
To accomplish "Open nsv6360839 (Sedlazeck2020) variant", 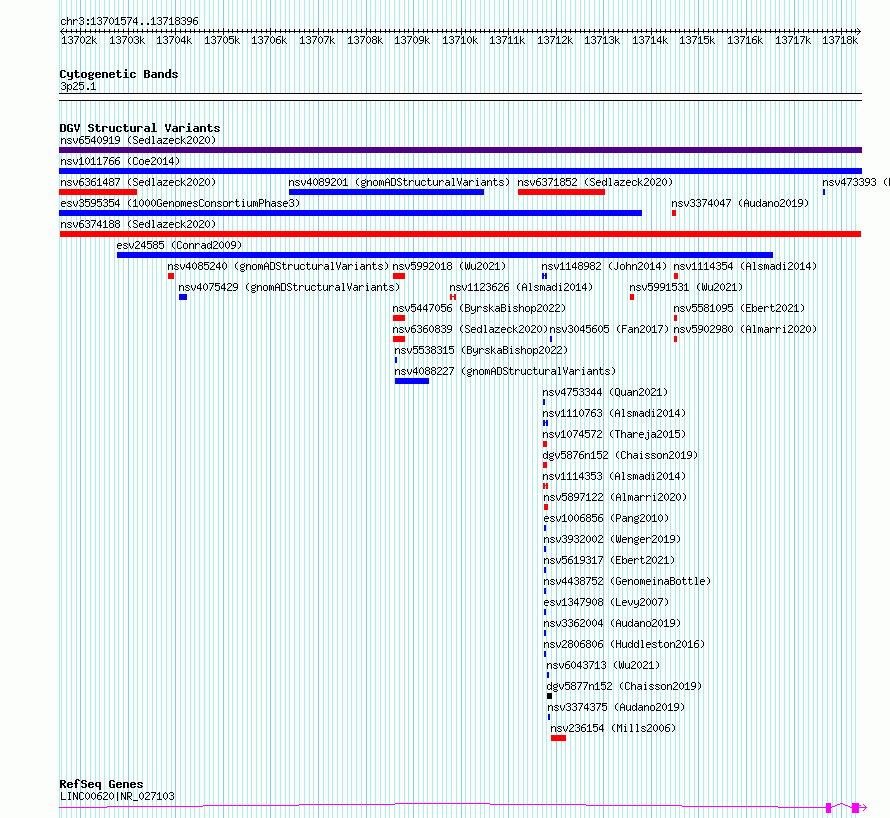I will (470, 329).
